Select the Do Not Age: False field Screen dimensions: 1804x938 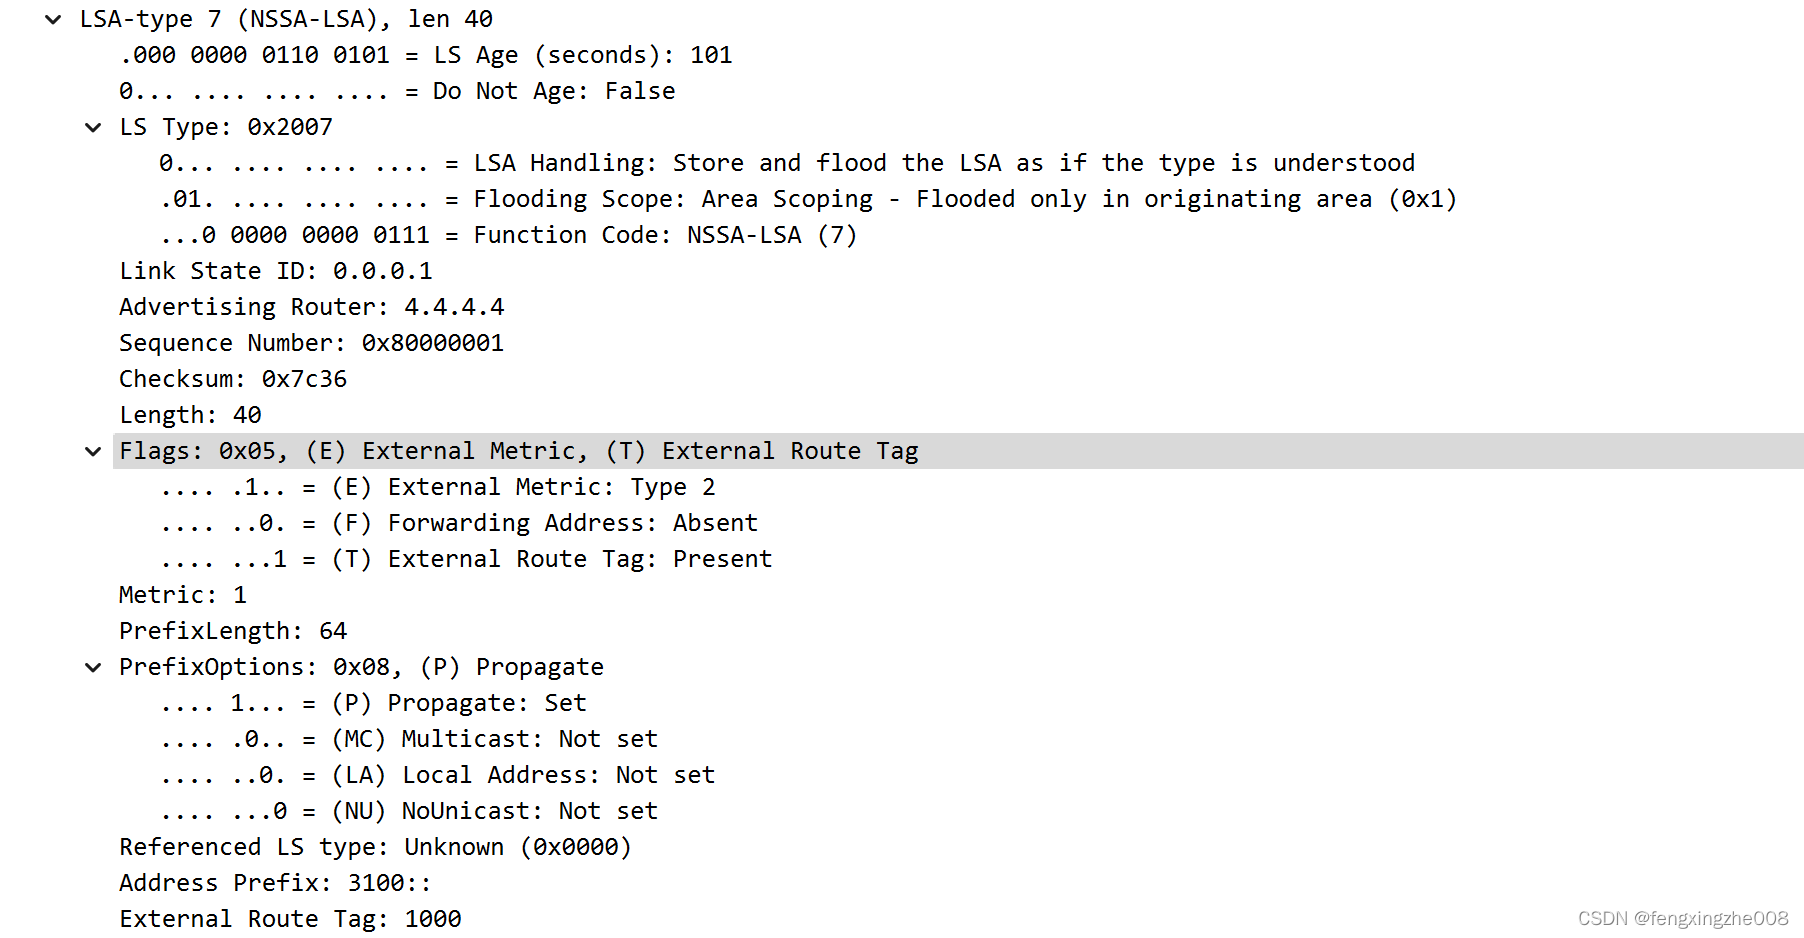click(400, 91)
